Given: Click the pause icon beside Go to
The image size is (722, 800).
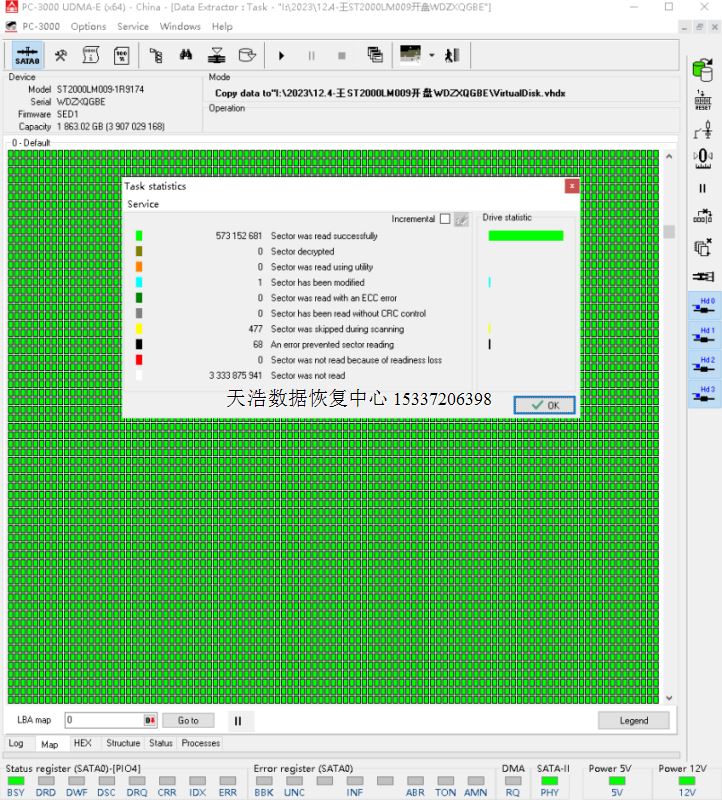Looking at the screenshot, I should (x=238, y=720).
